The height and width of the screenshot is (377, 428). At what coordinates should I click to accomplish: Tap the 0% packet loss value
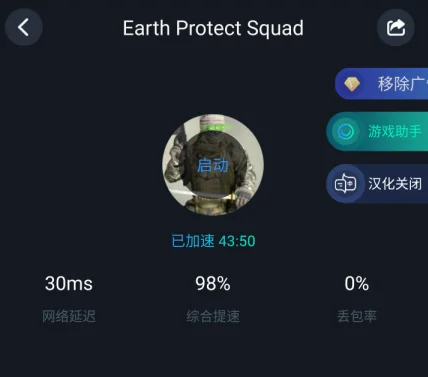click(x=357, y=284)
